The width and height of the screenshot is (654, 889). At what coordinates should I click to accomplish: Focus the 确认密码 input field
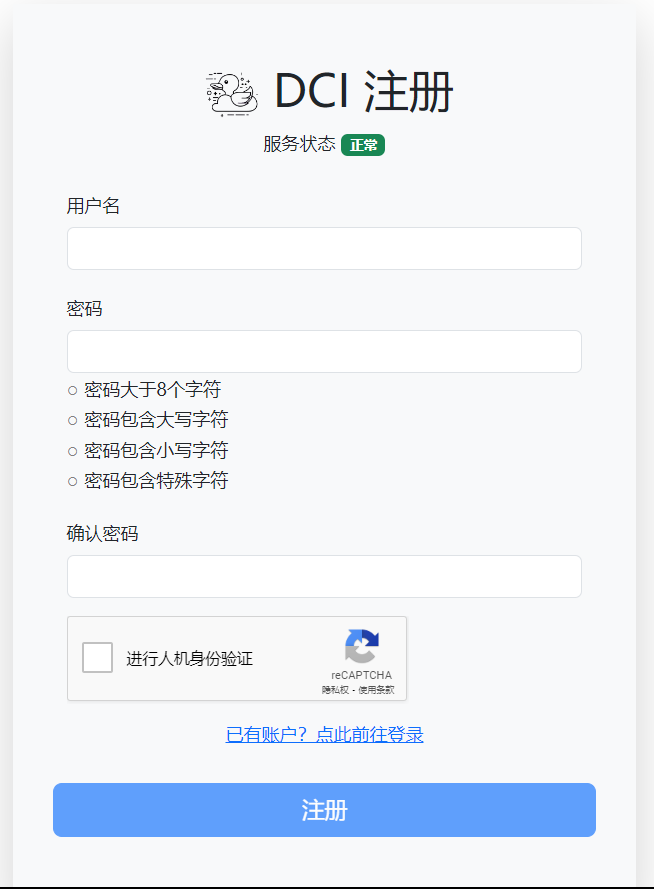324,576
